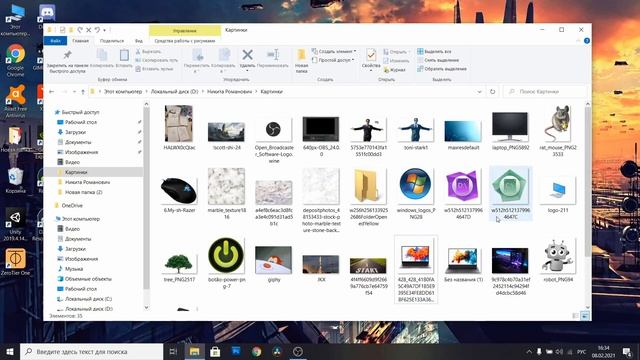Open the Explorer help question icon

pos(587,41)
